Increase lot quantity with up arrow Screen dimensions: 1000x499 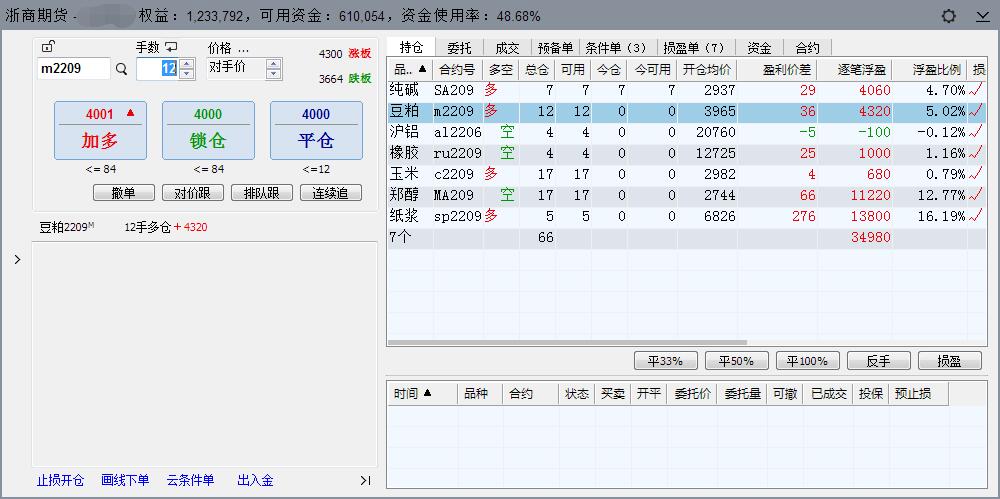[x=185, y=63]
